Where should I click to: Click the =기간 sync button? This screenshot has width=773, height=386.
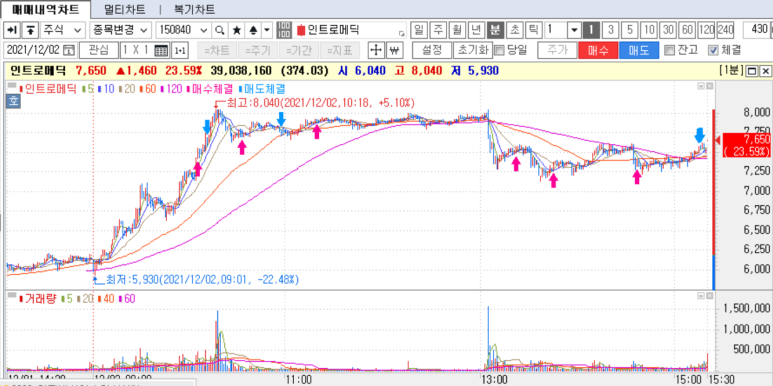tap(299, 50)
